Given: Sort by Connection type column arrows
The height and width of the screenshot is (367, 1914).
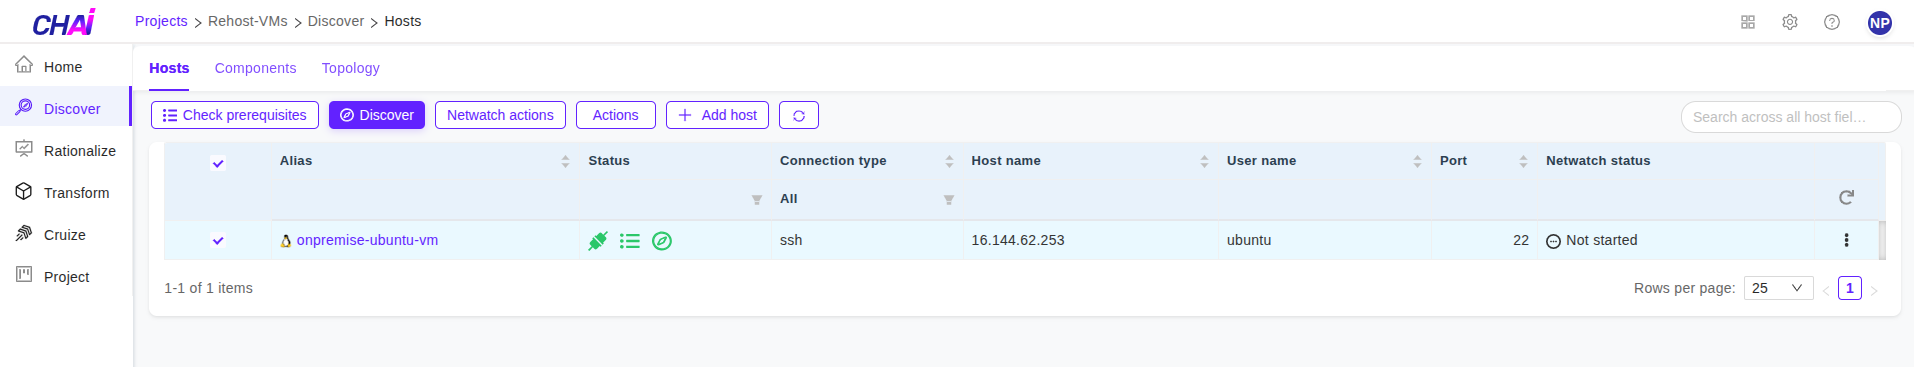Looking at the screenshot, I should [949, 161].
